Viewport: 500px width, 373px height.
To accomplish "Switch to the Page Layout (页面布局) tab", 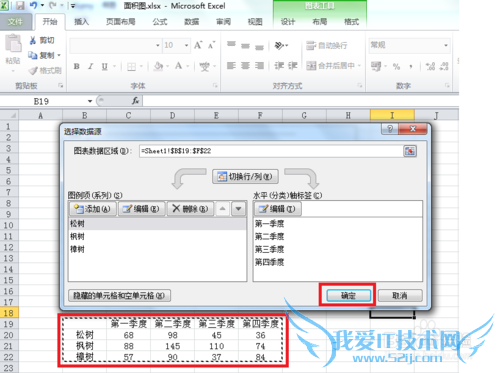I will pyautogui.click(x=121, y=22).
